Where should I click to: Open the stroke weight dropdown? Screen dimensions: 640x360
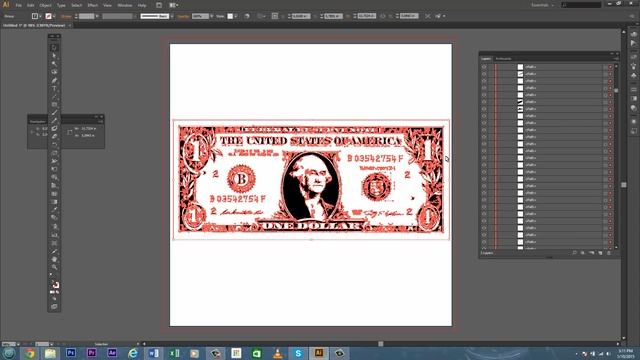(97, 16)
